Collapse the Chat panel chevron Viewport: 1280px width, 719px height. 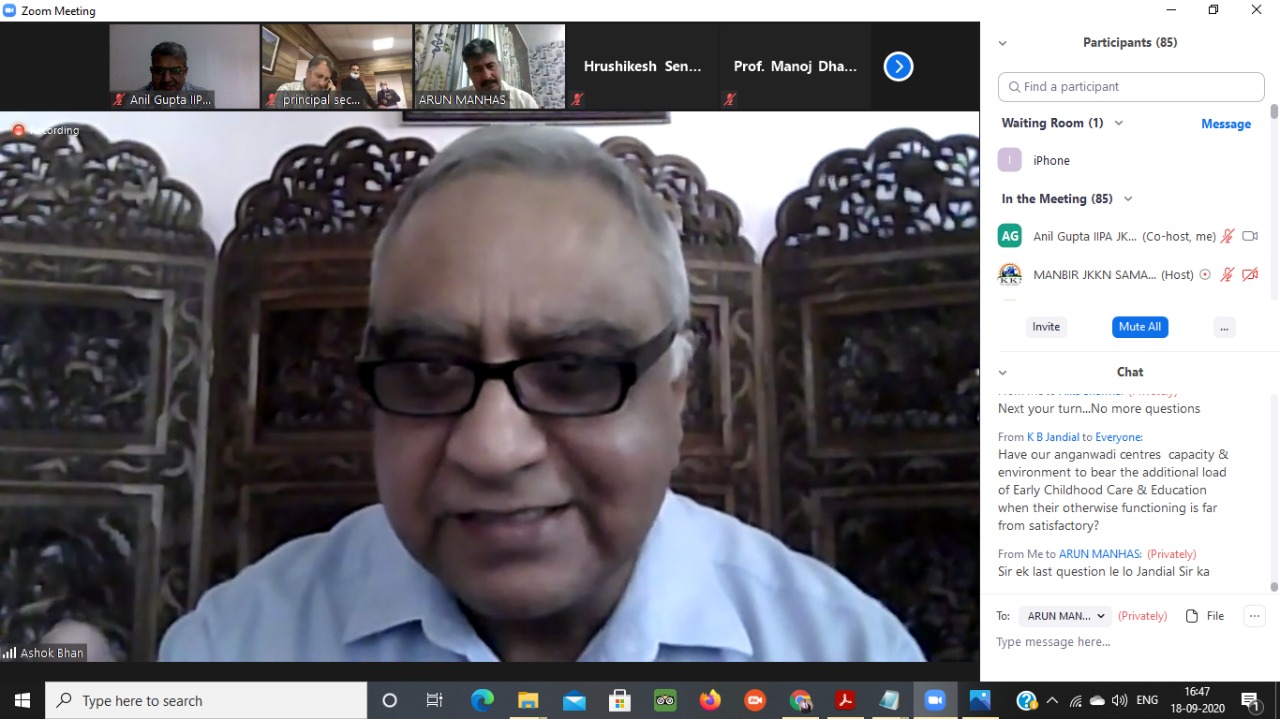point(1003,372)
